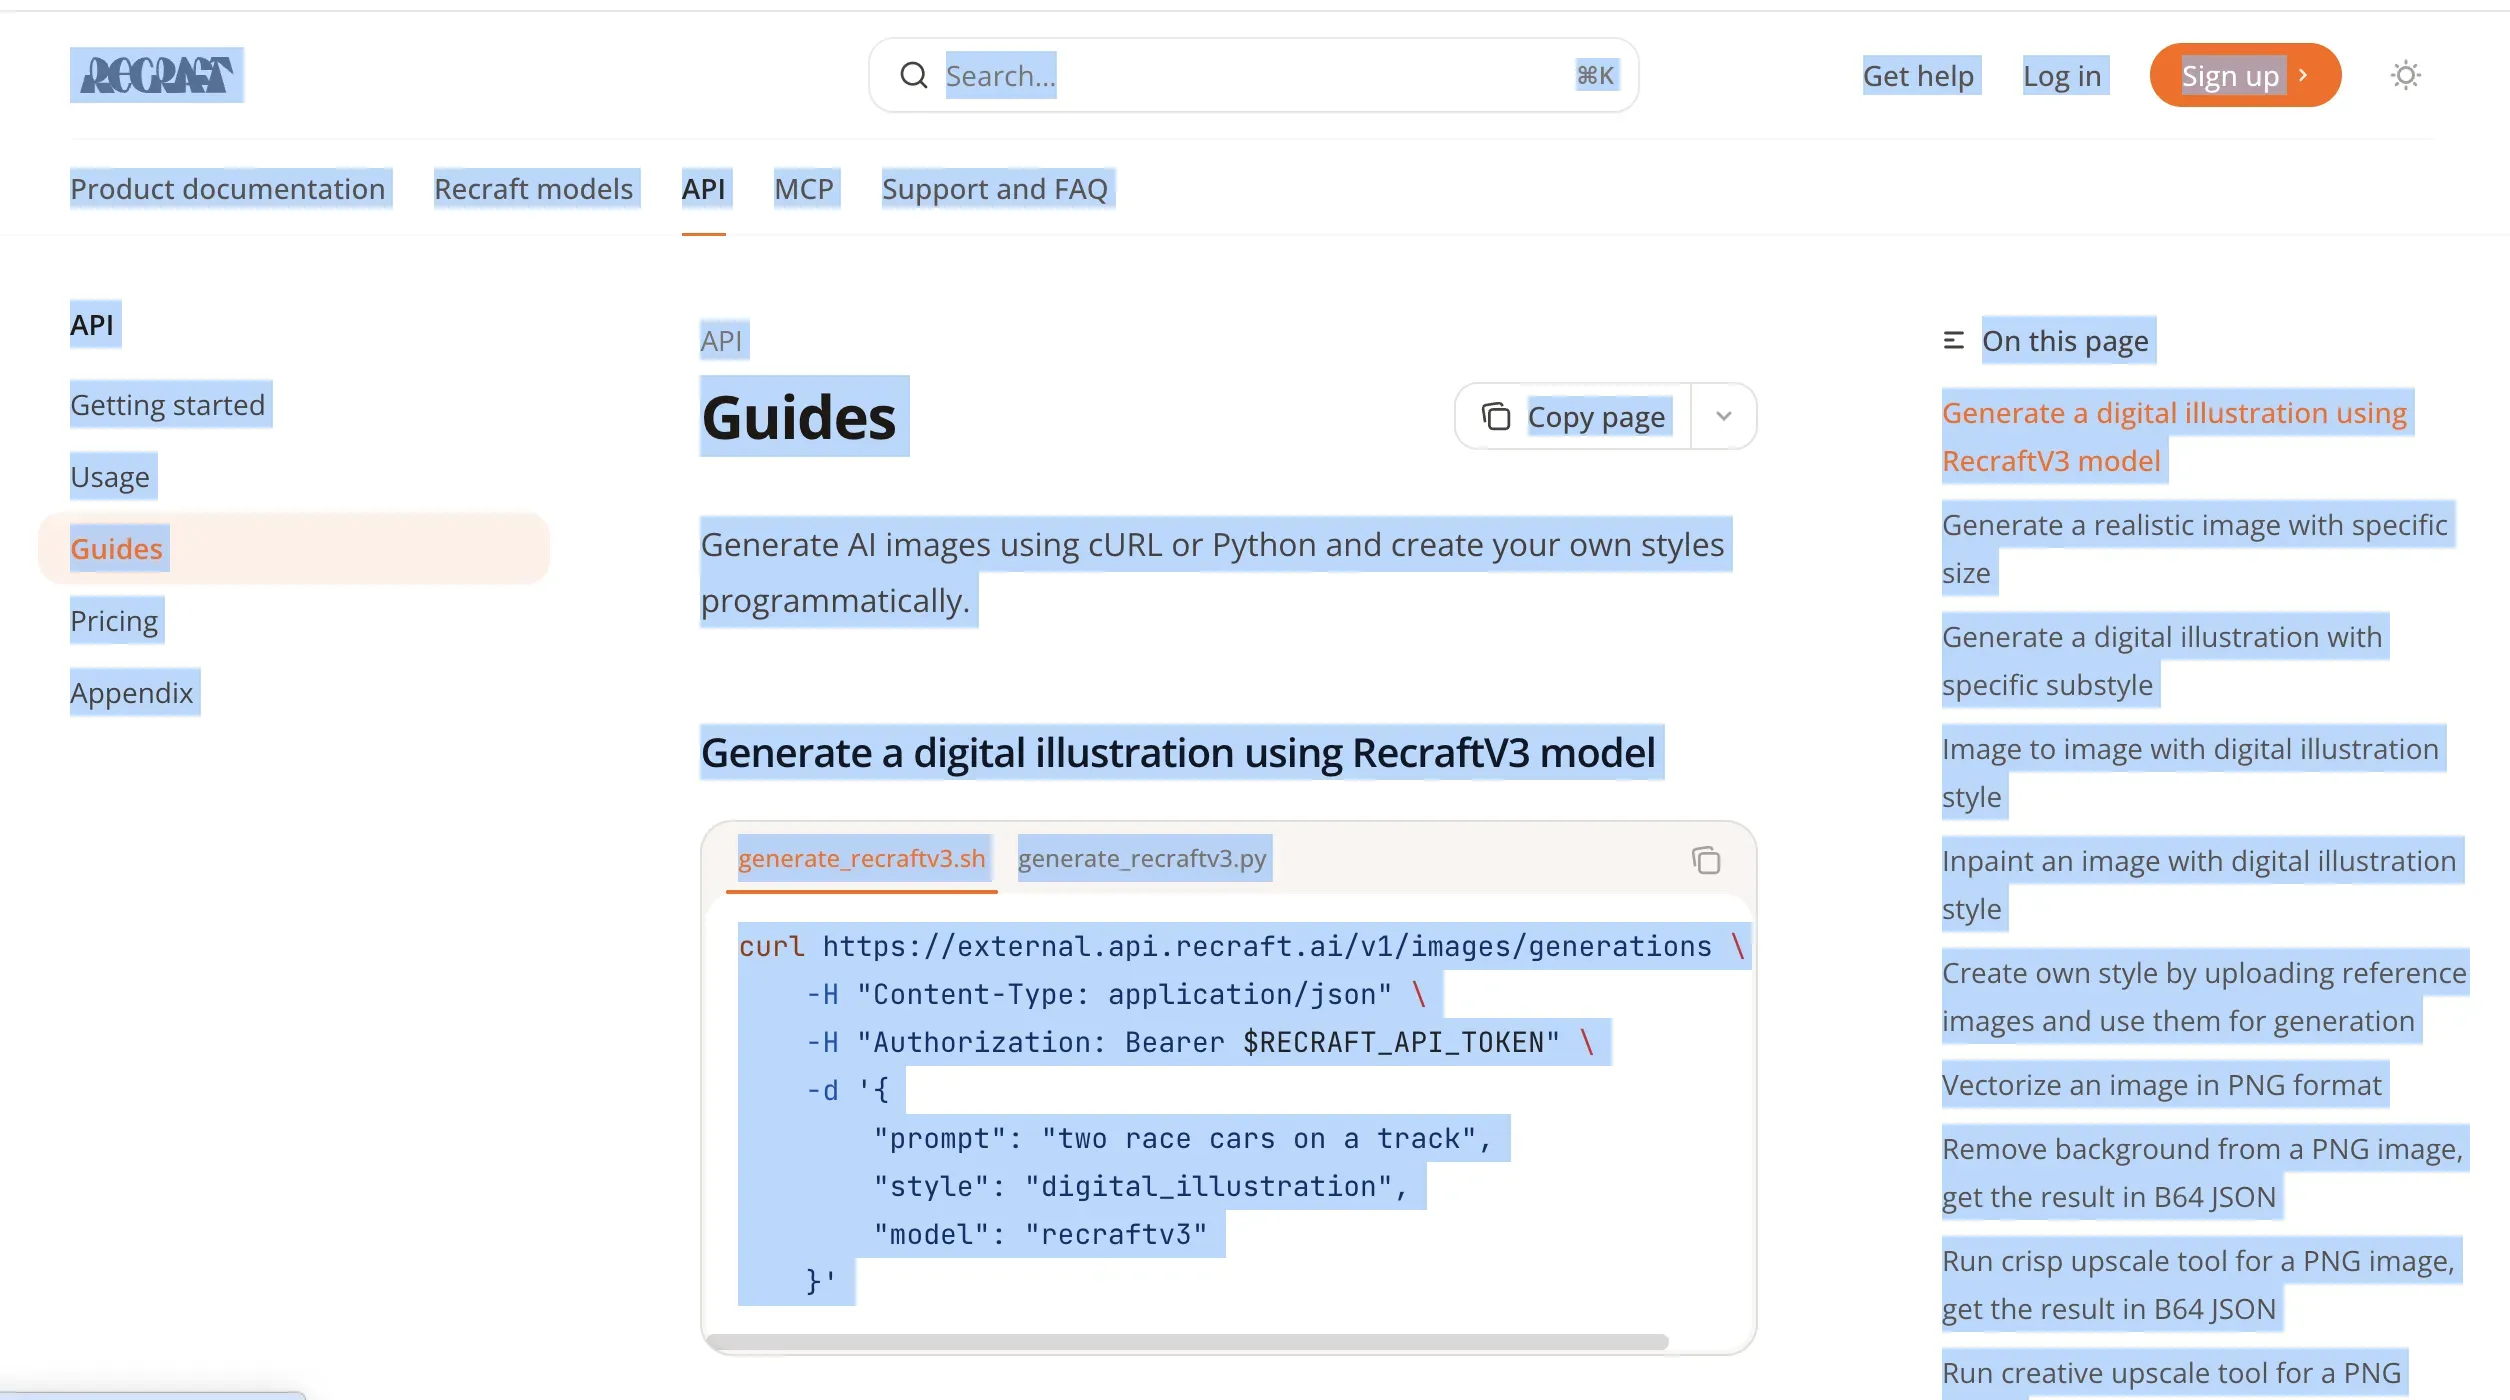Image resolution: width=2510 pixels, height=1400 pixels.
Task: Jump to Inpaint an image with digital illustration style
Action: pyautogui.click(x=2199, y=885)
